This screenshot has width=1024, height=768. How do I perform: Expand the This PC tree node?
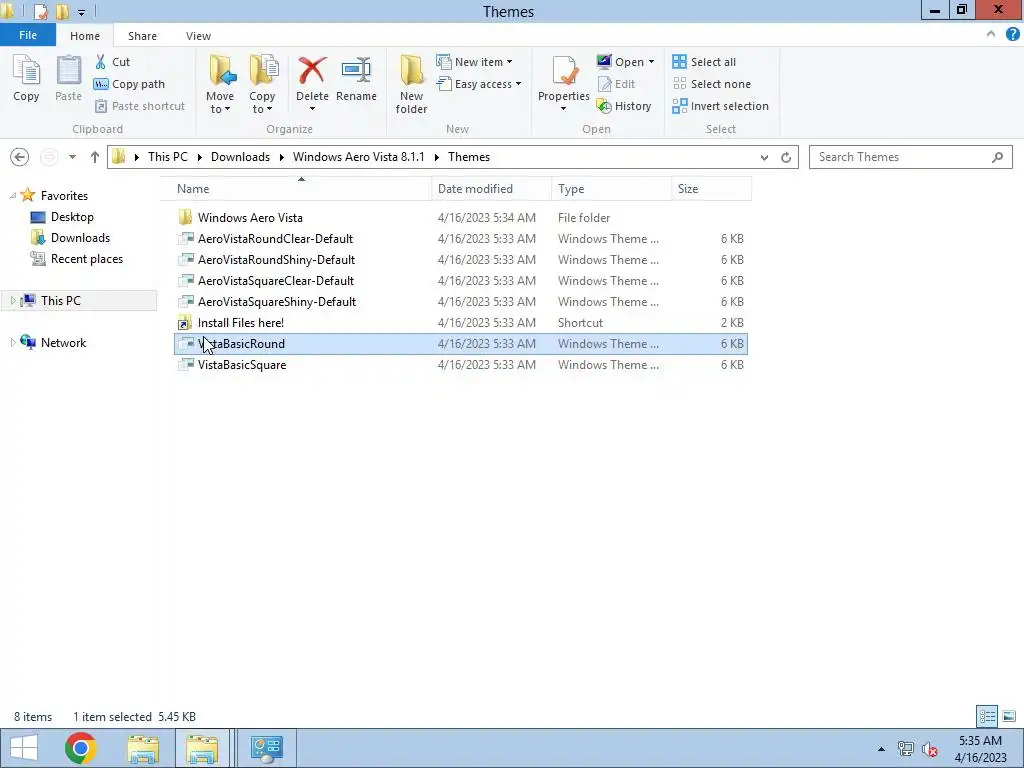(12, 300)
